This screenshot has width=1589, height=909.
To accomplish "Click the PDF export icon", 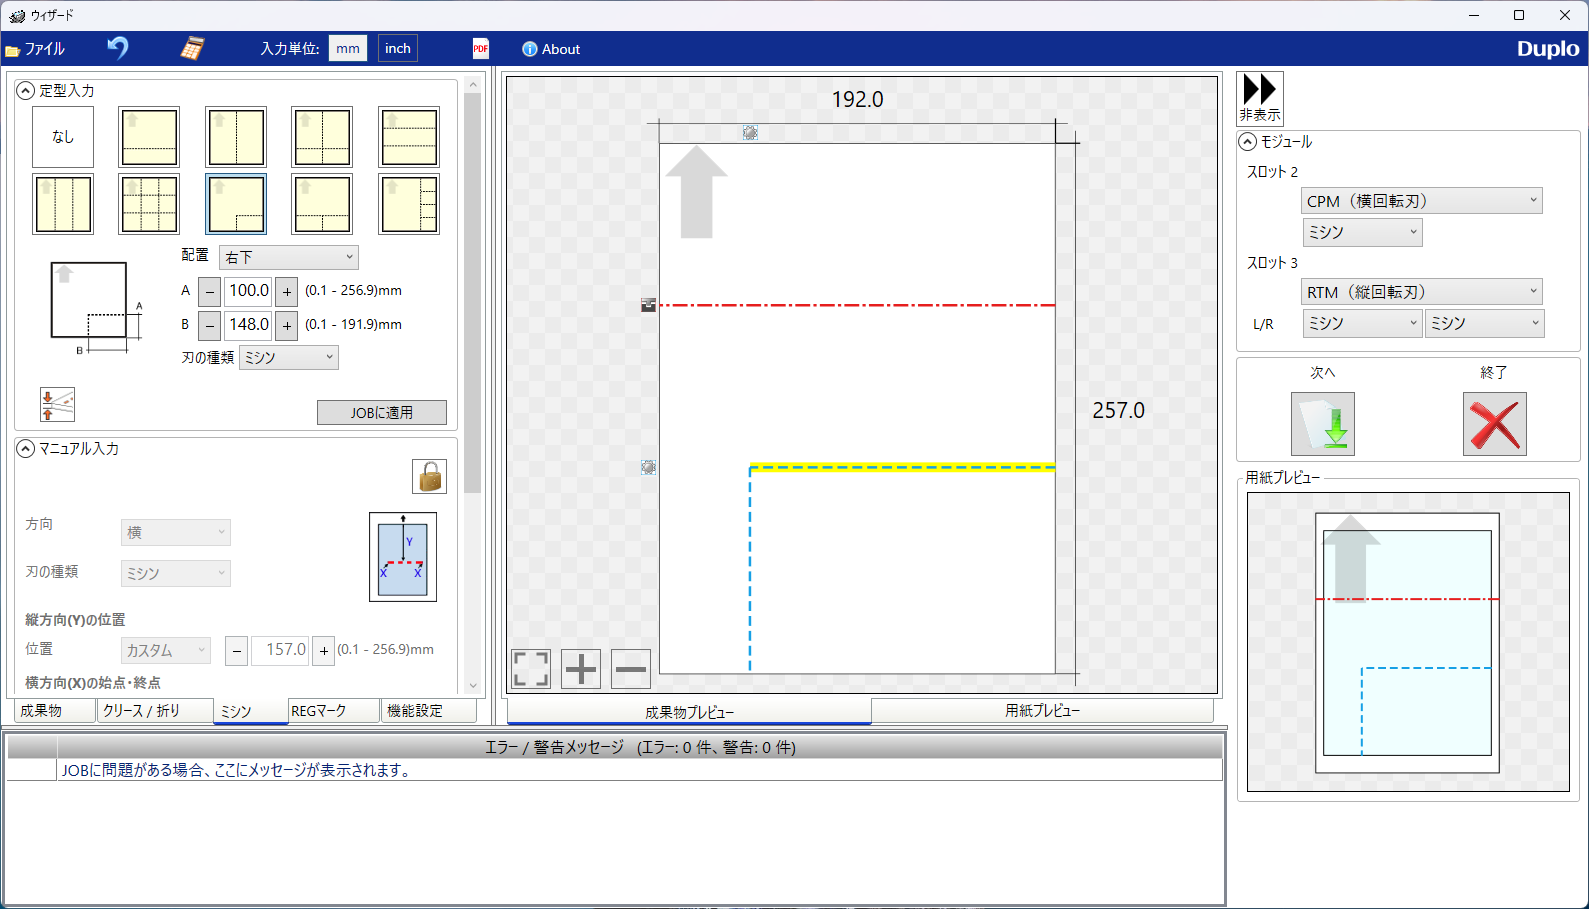I will pyautogui.click(x=481, y=48).
